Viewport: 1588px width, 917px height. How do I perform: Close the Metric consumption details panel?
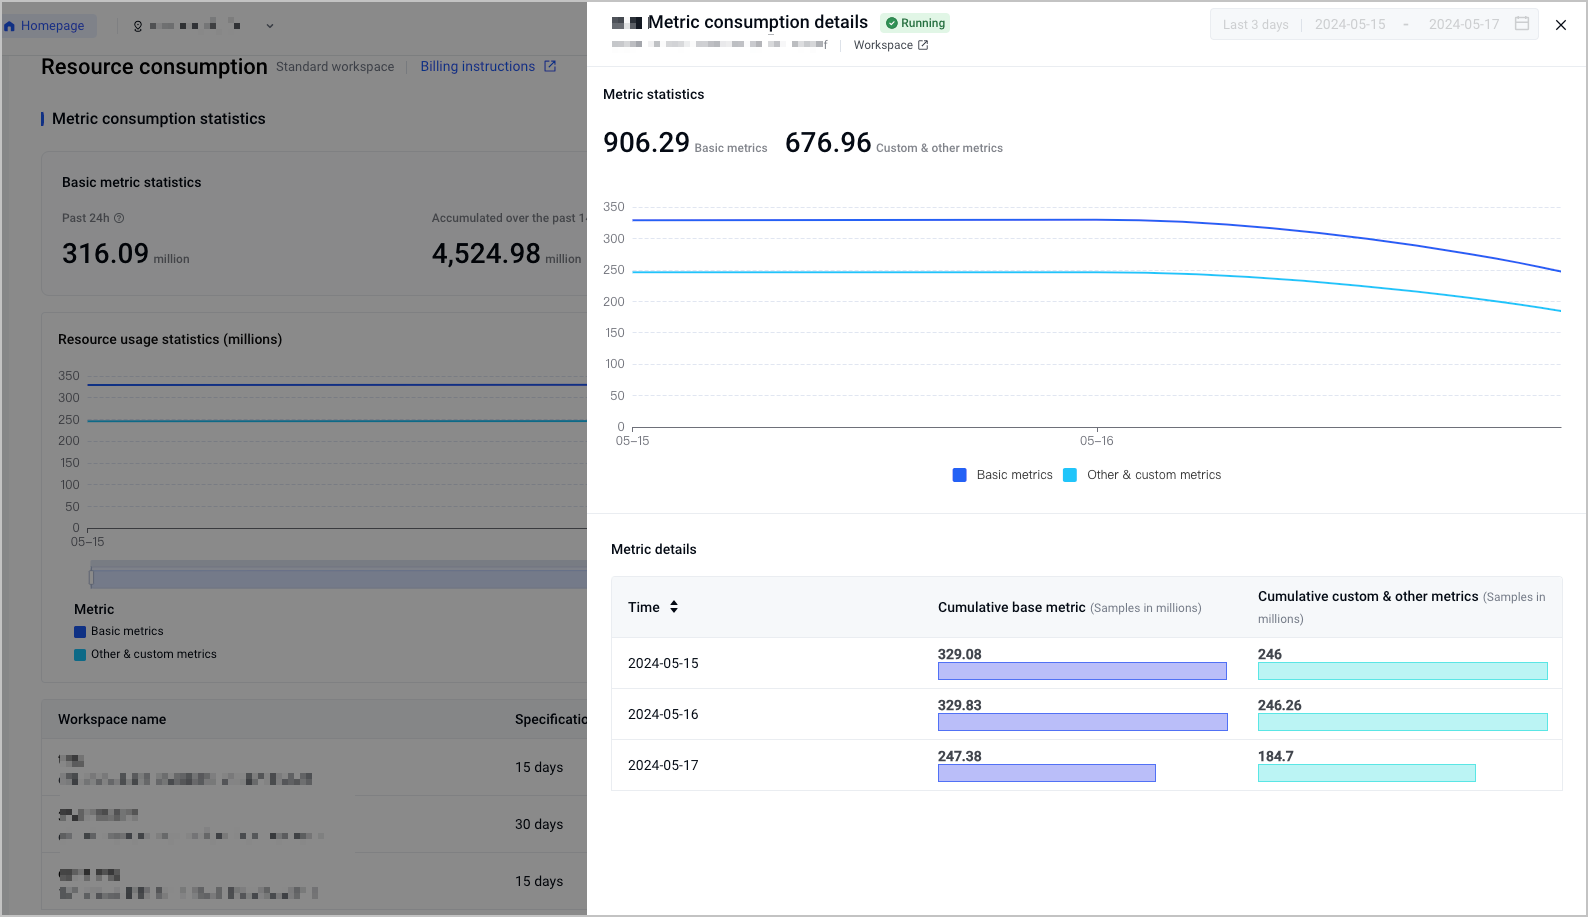click(x=1561, y=25)
